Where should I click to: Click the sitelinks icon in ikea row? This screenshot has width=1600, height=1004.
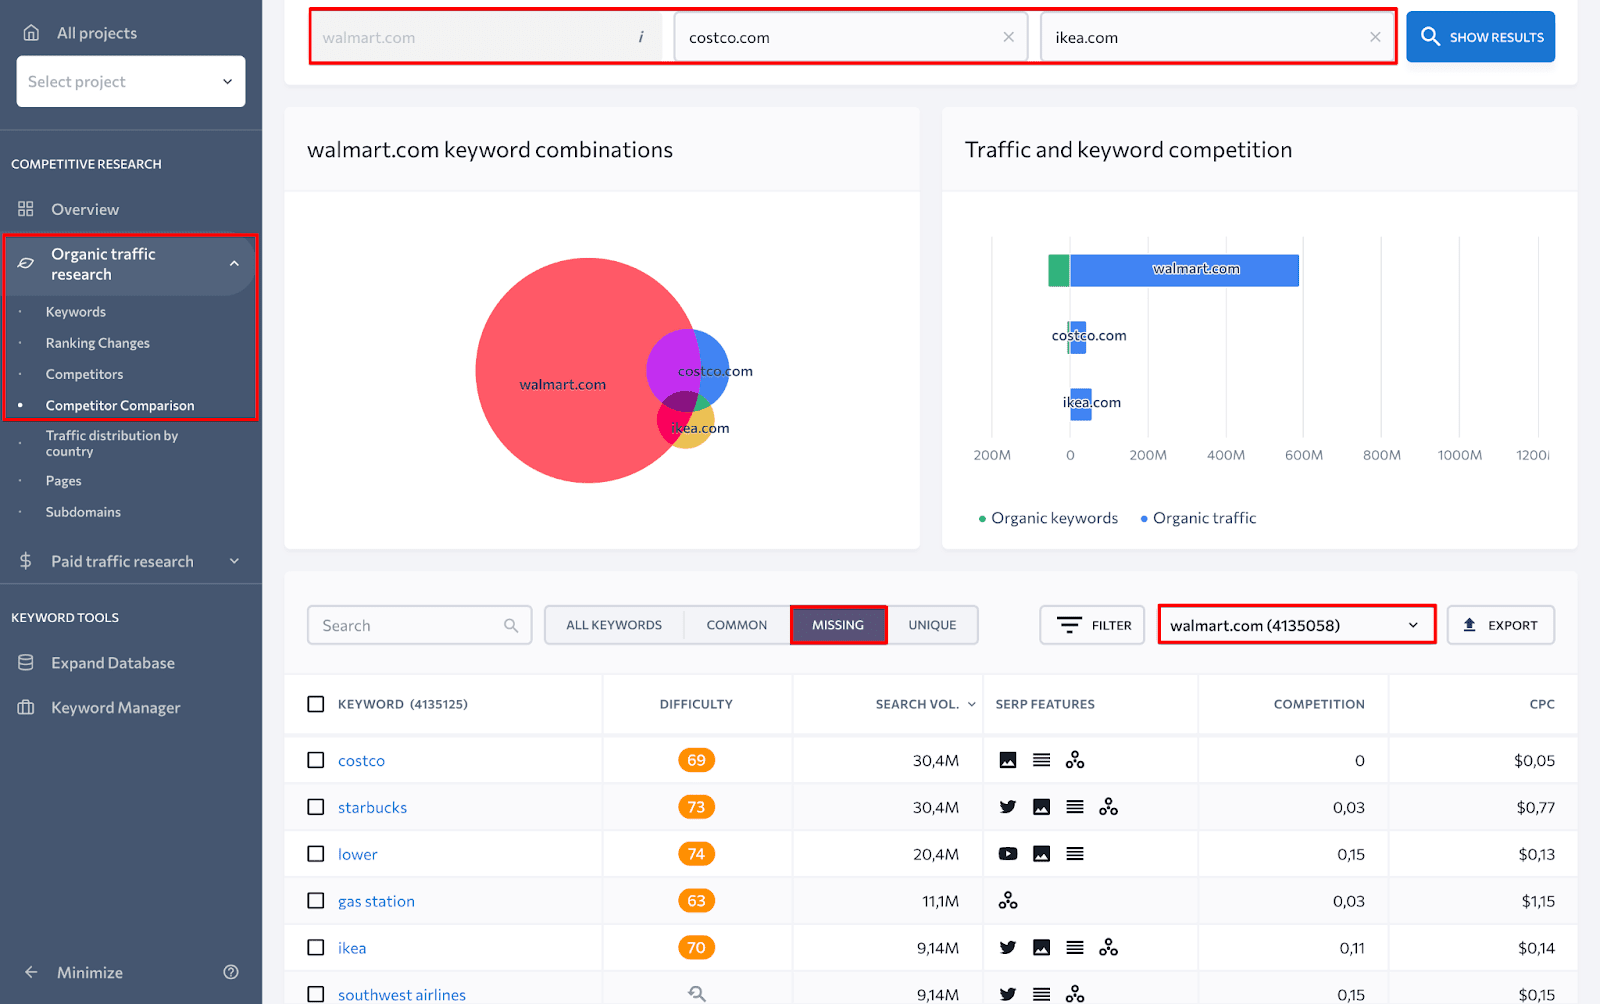1108,948
